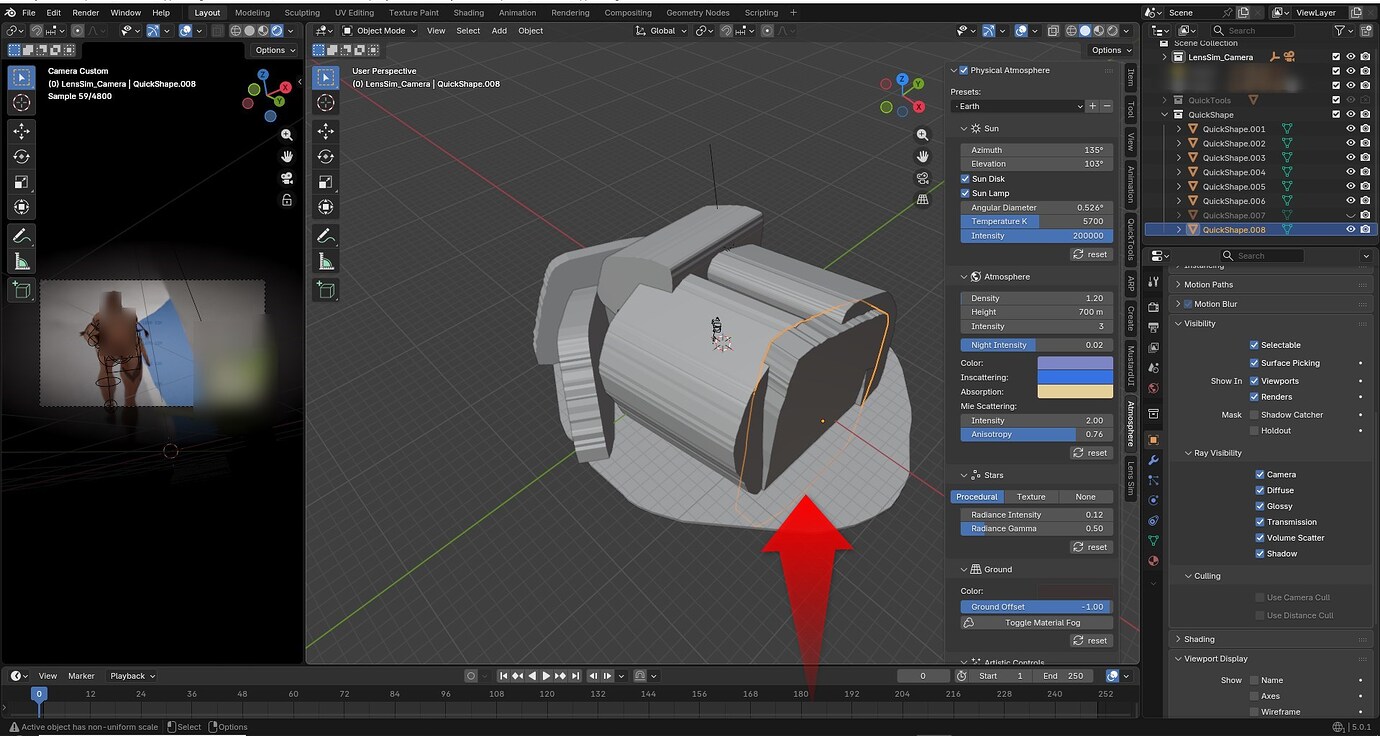1380x736 pixels.
Task: Select the Annotate tool in the left camera viewport
Action: click(21, 236)
